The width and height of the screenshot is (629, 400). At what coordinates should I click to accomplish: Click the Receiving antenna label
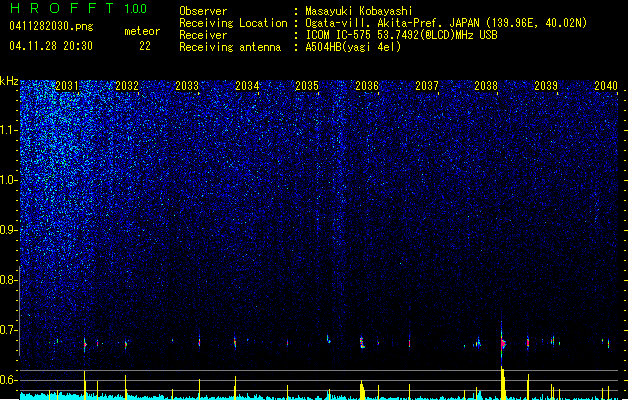(x=230, y=47)
